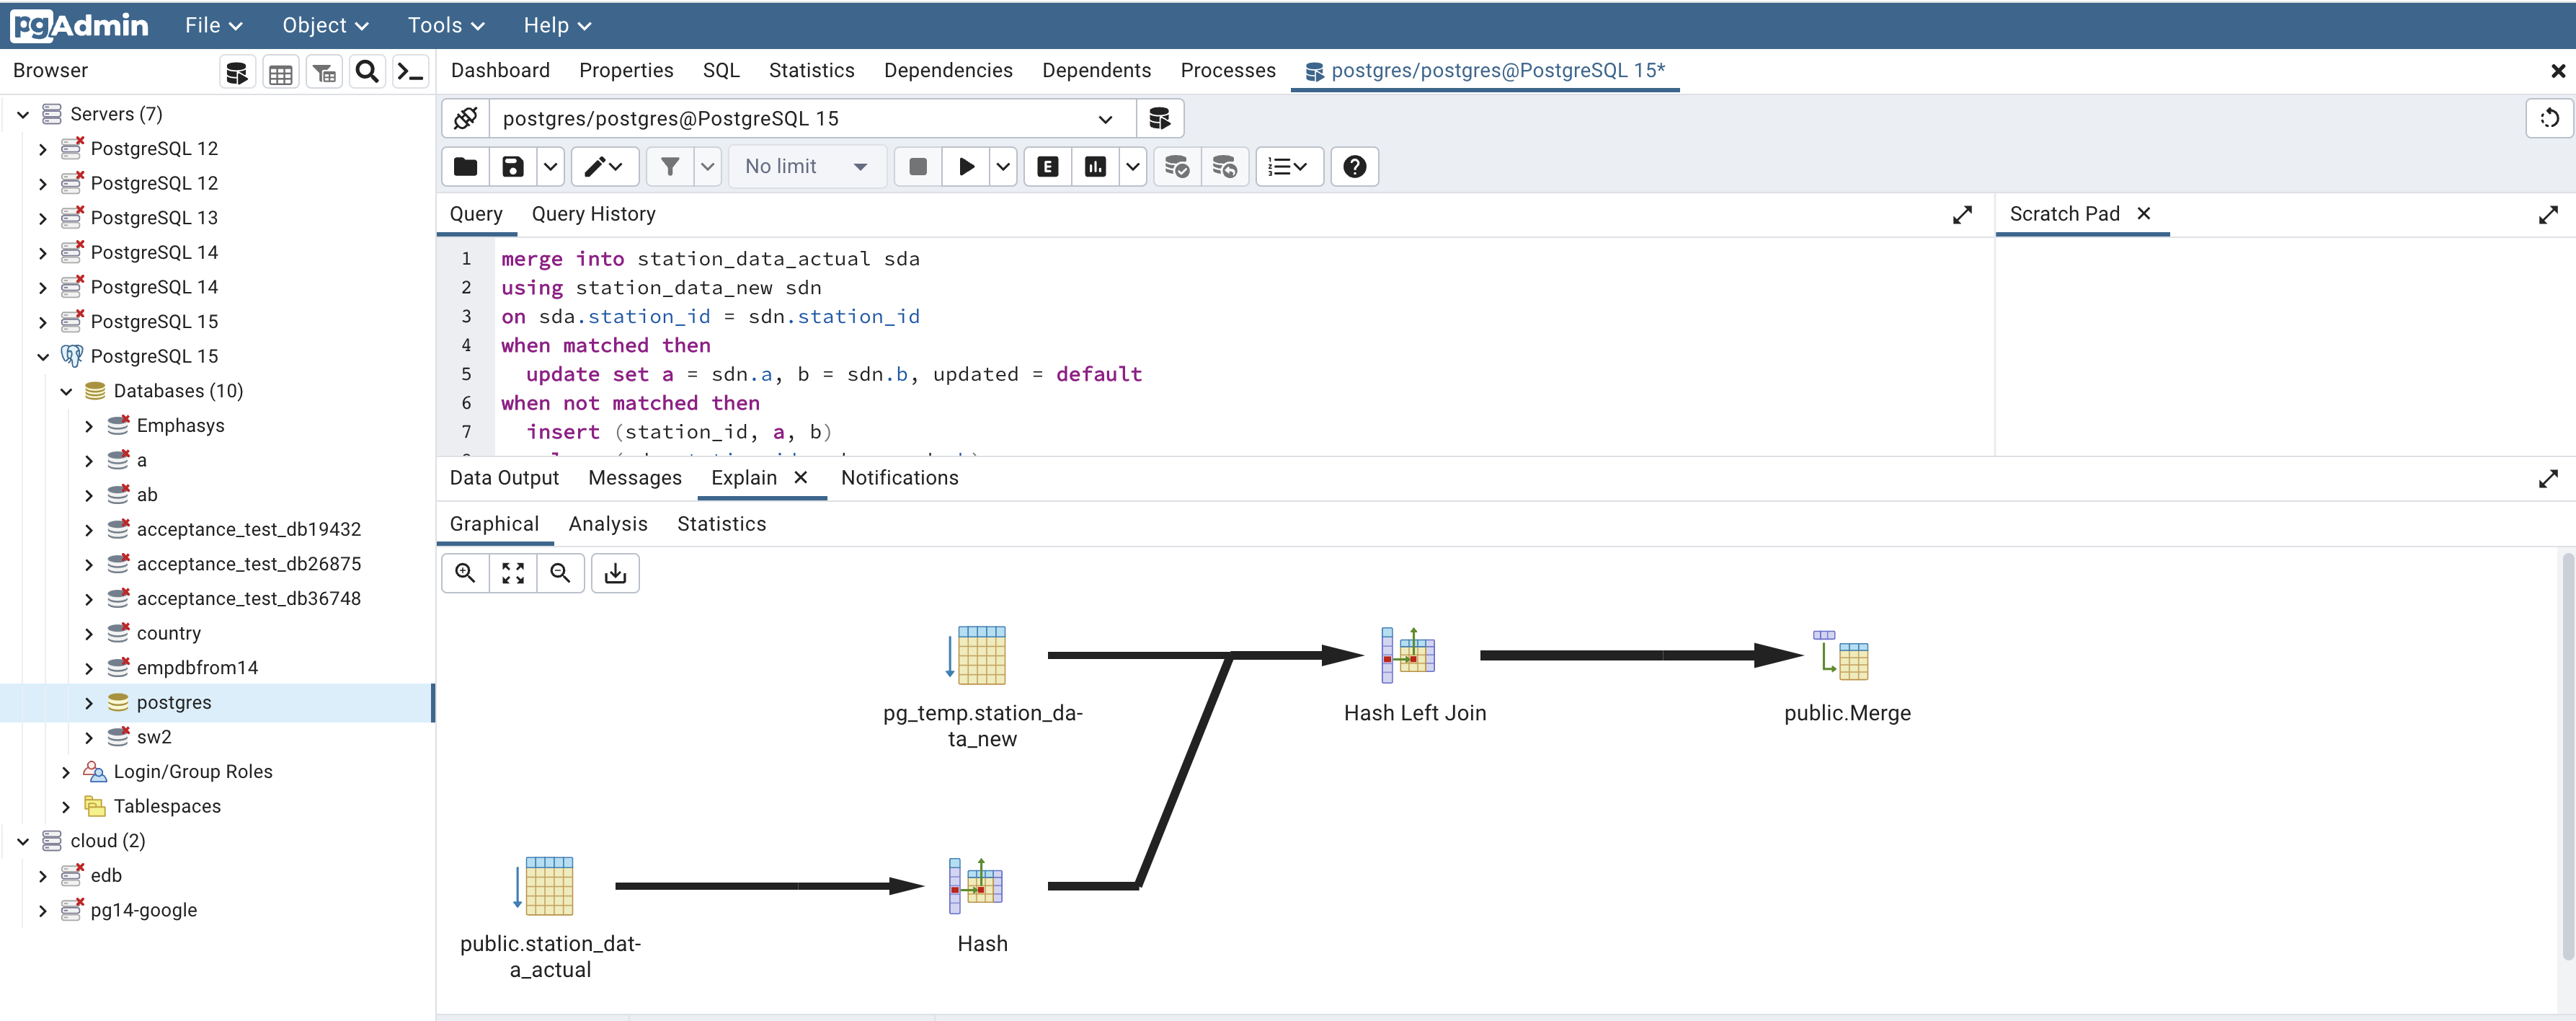Open the Query Tool from the browser toolbar
This screenshot has height=1021, width=2576.
[x=237, y=70]
